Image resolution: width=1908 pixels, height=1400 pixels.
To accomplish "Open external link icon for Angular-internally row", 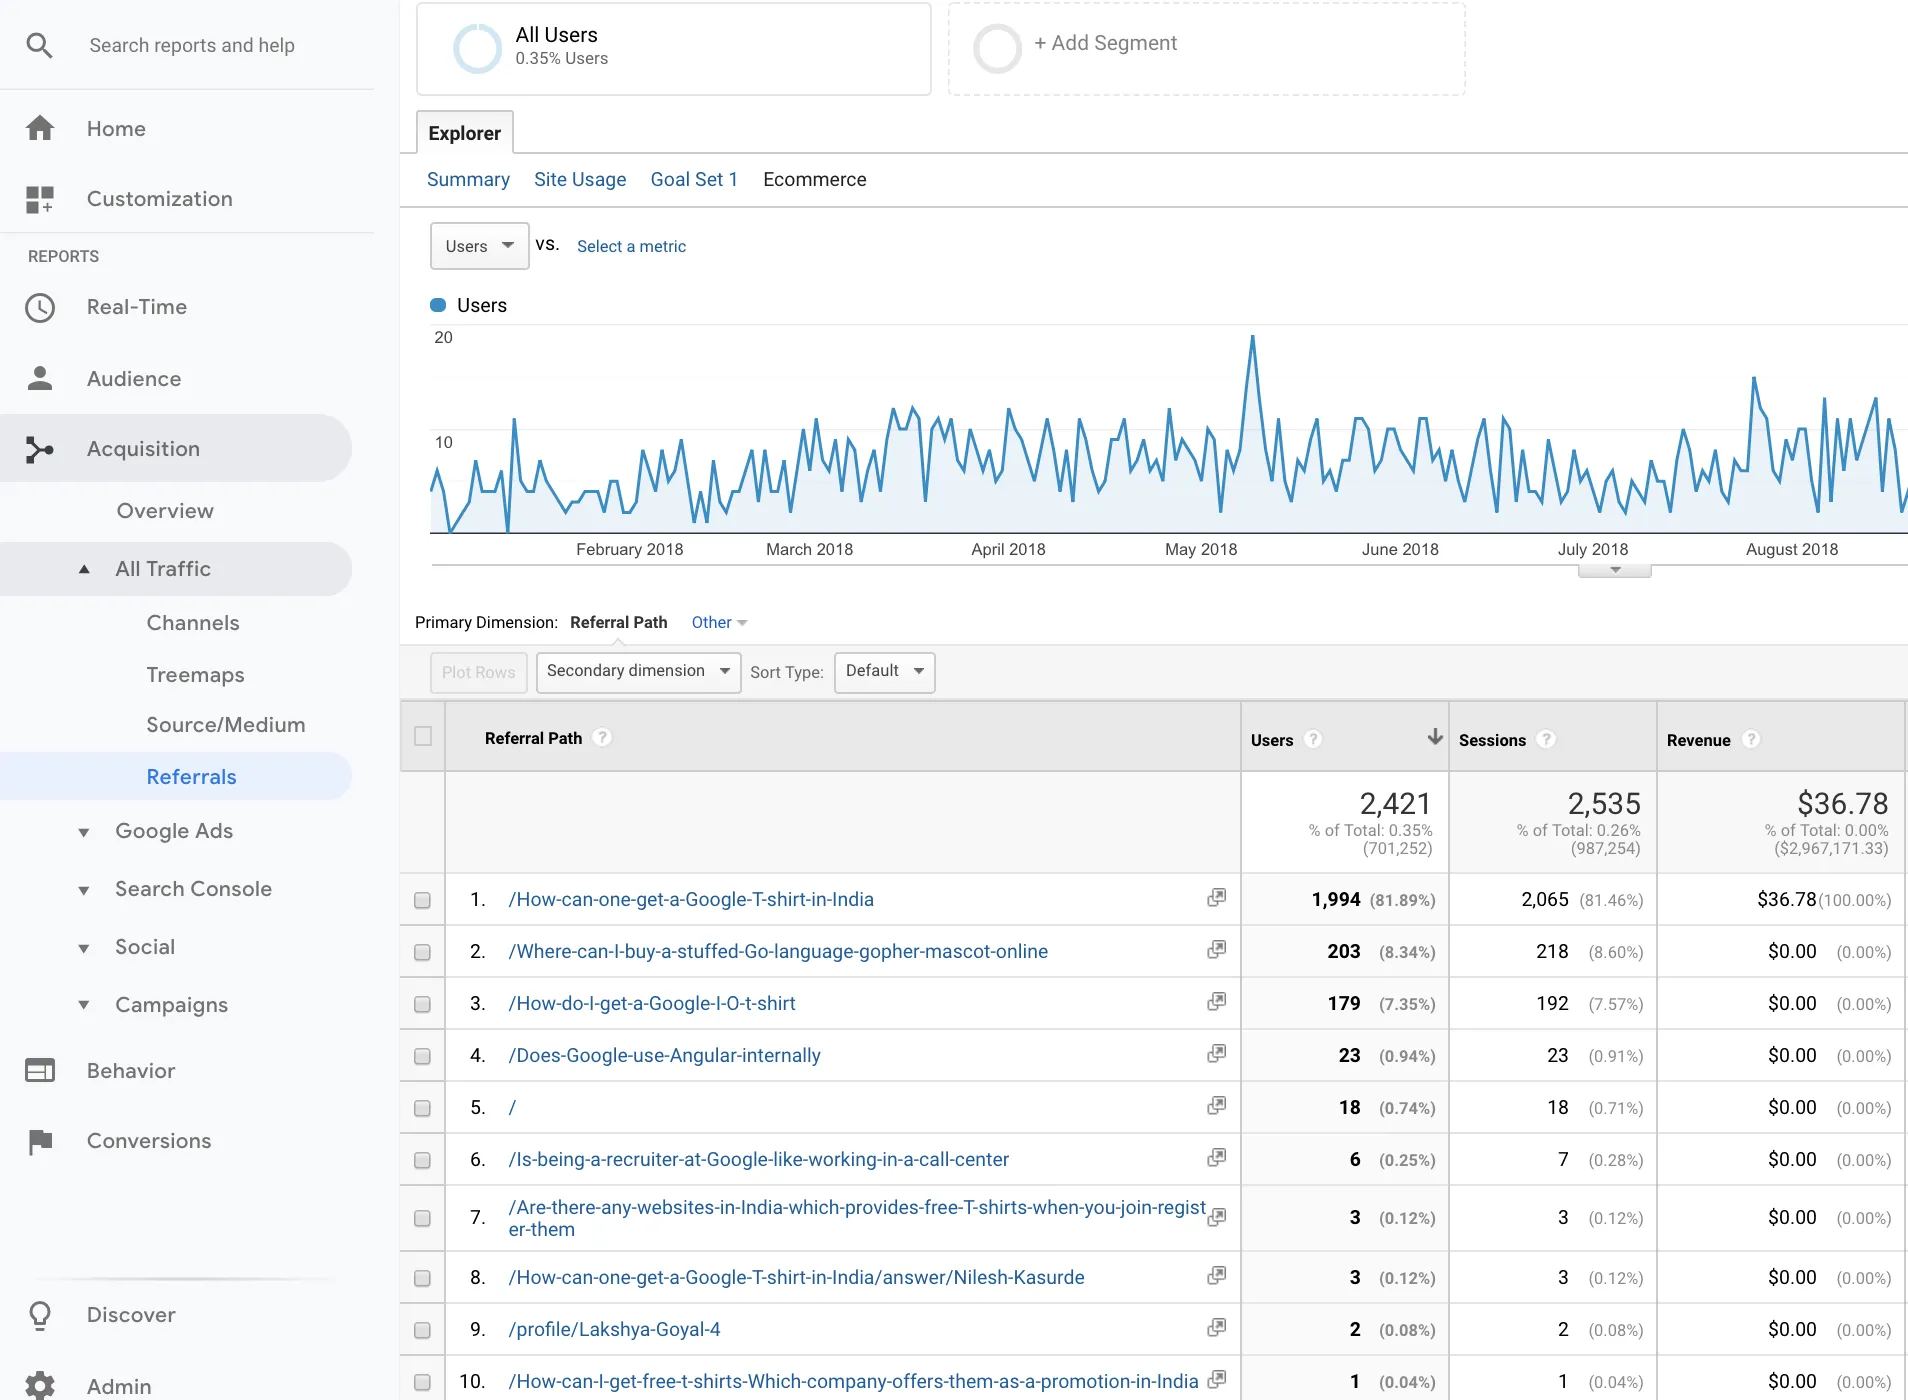I will (1216, 1054).
